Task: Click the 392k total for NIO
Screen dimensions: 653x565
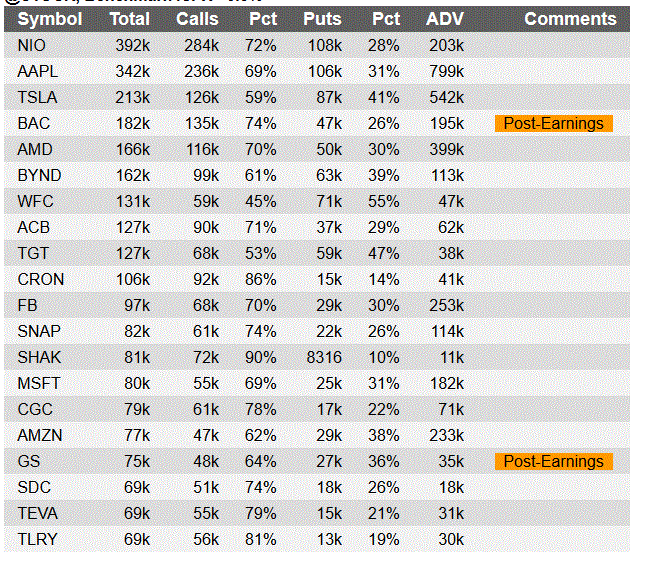Action: (x=132, y=45)
